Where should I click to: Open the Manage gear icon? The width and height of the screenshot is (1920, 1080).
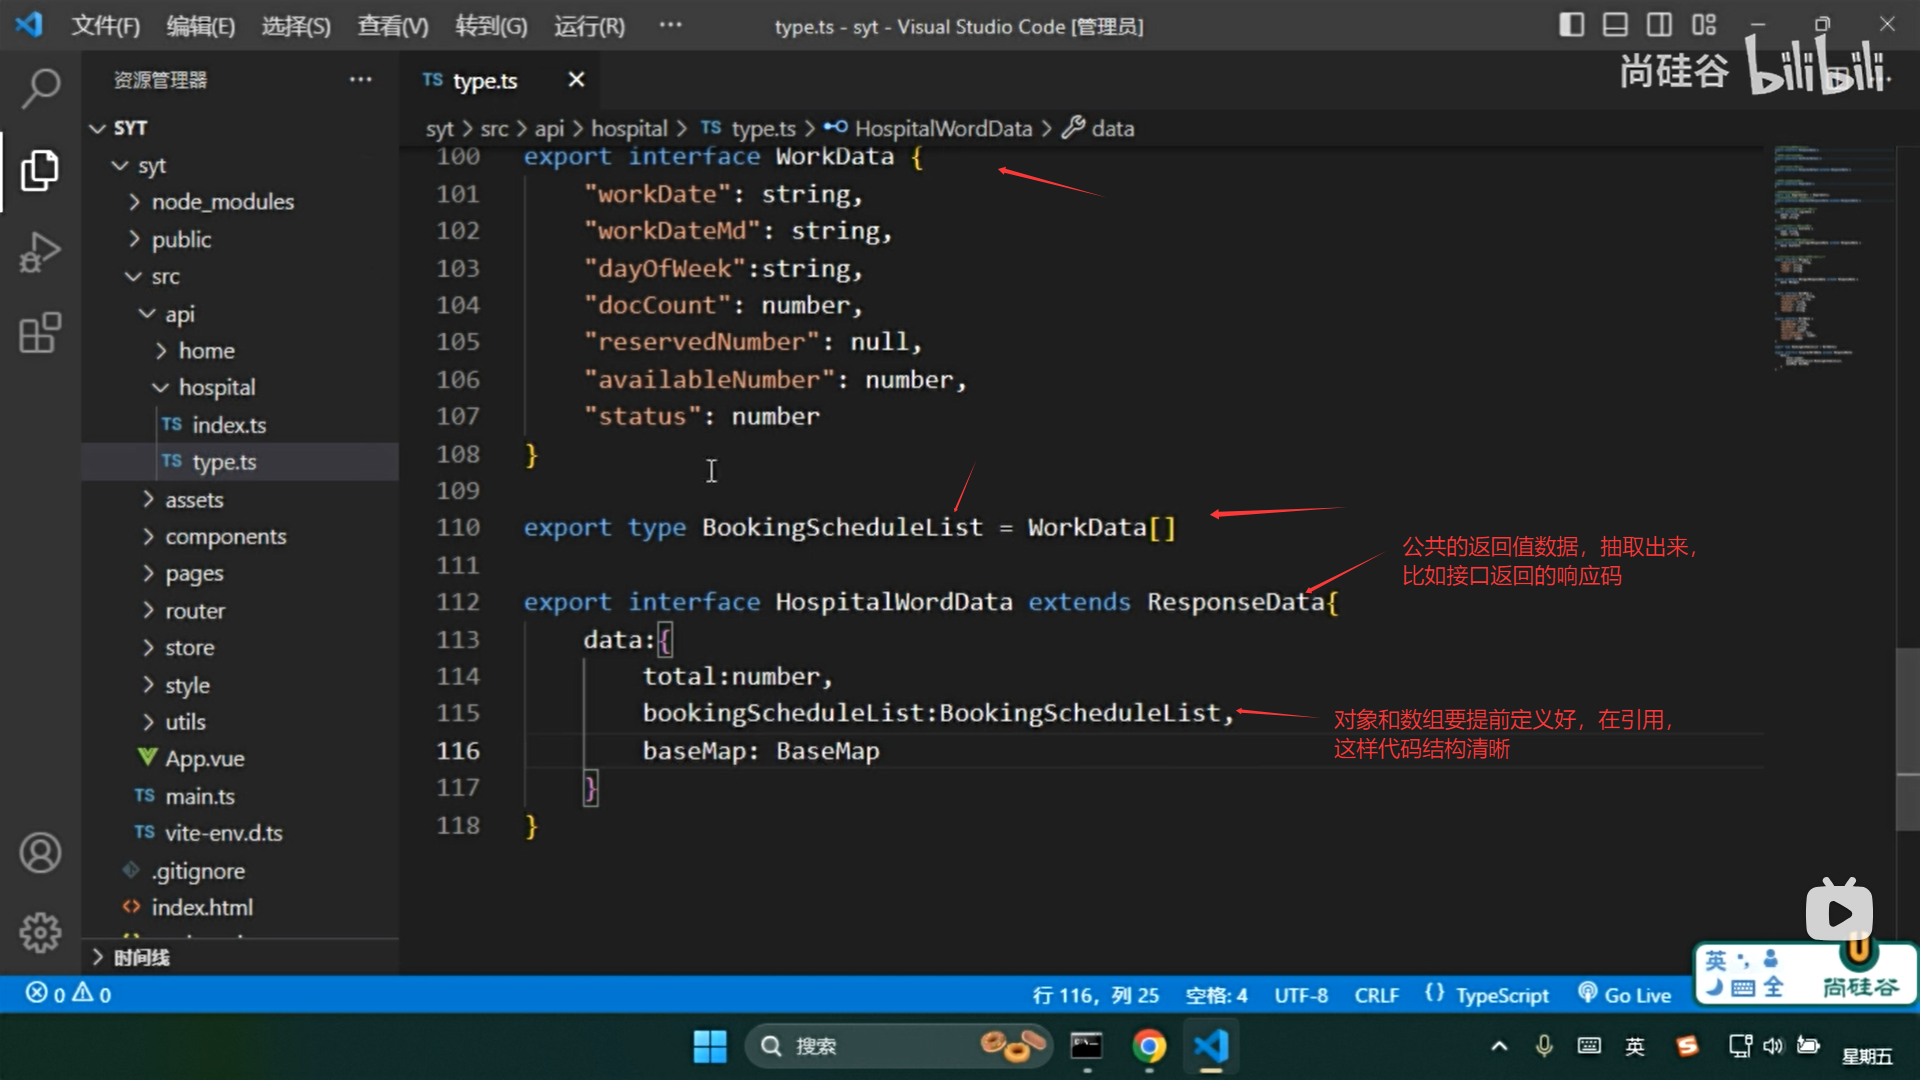[x=40, y=932]
